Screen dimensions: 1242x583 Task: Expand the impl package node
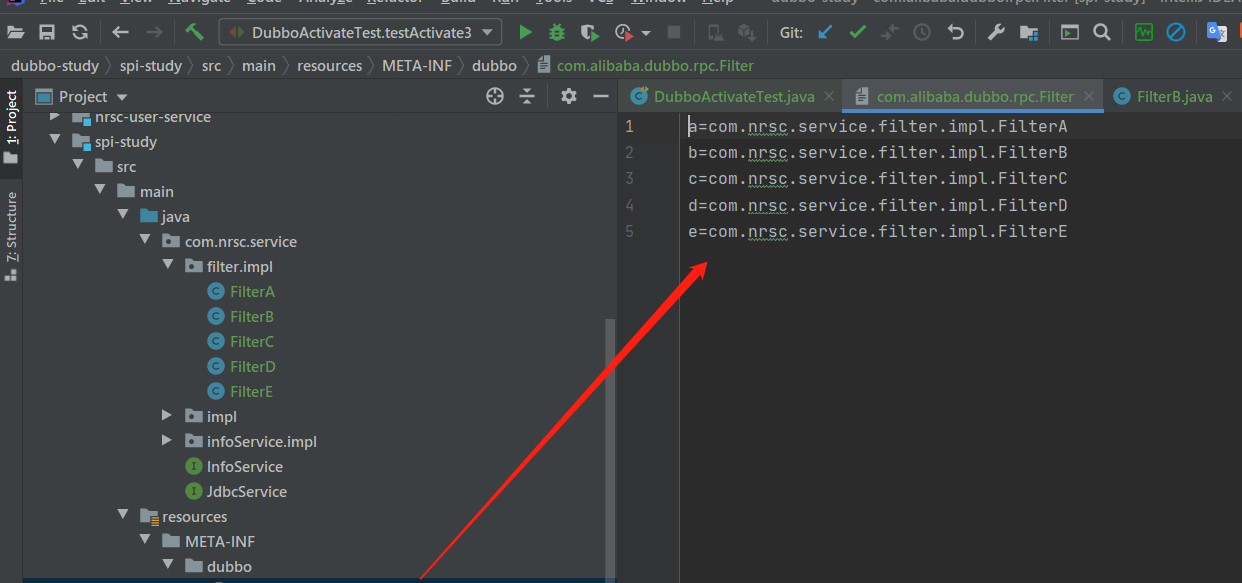pos(167,416)
